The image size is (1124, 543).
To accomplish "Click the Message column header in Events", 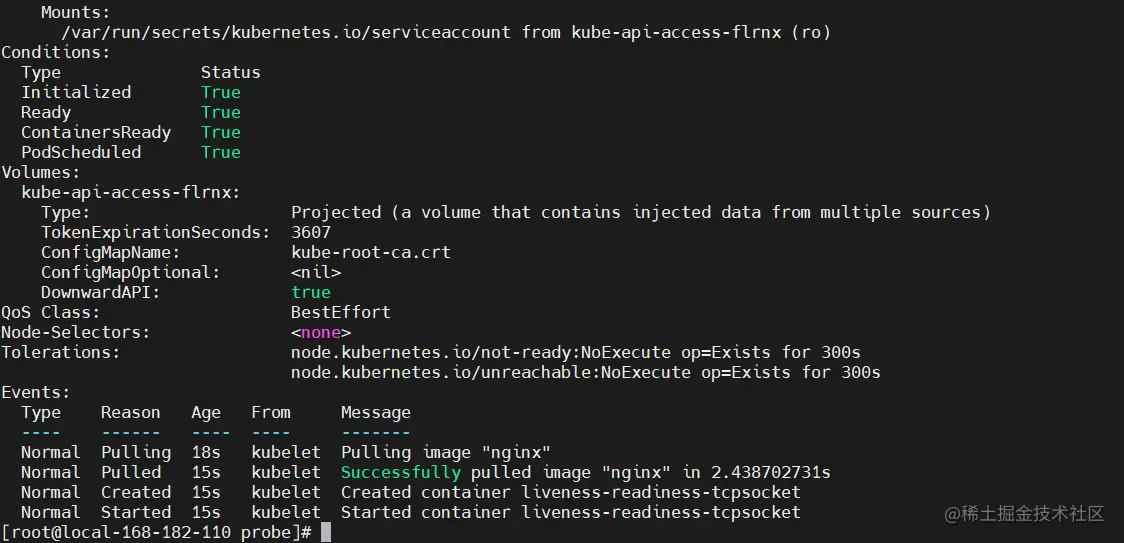I will pyautogui.click(x=376, y=412).
